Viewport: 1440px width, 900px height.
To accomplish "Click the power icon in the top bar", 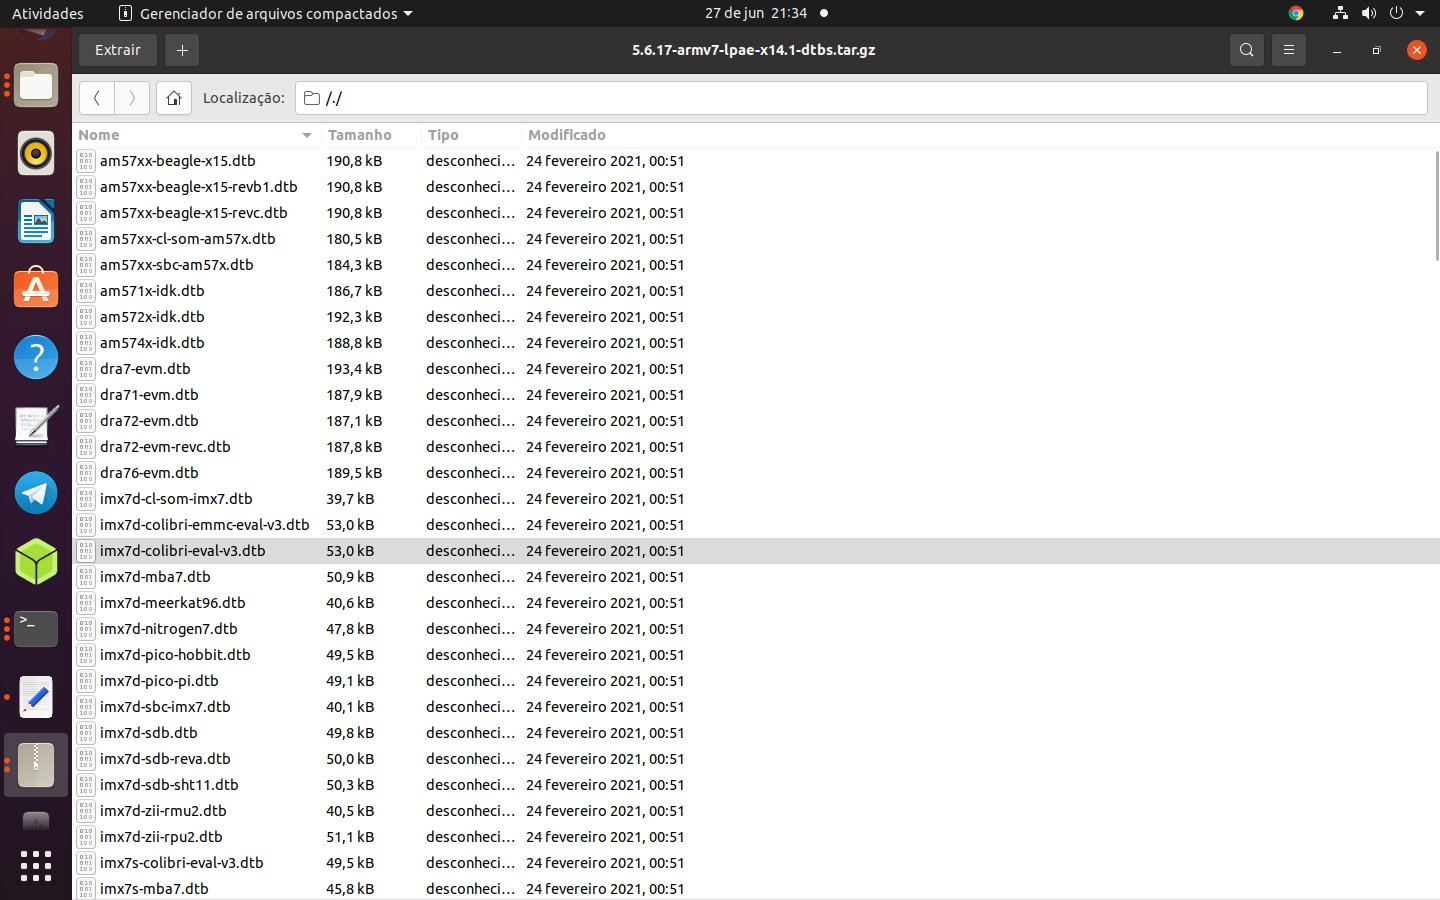I will [1396, 13].
